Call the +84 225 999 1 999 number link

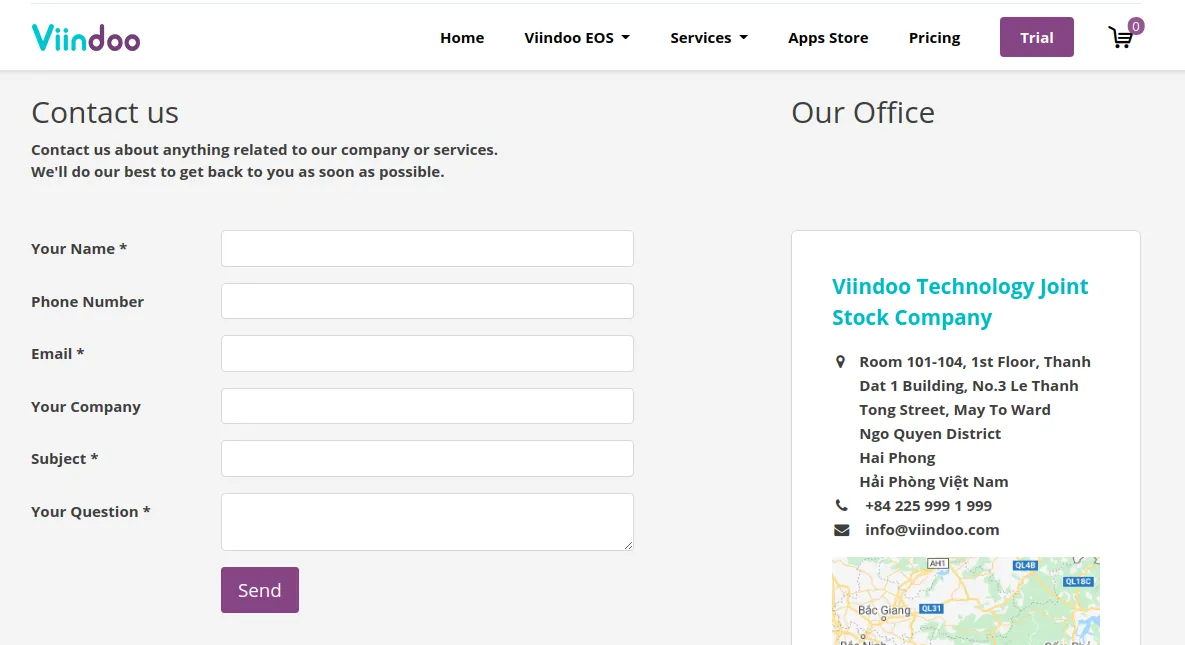(928, 506)
